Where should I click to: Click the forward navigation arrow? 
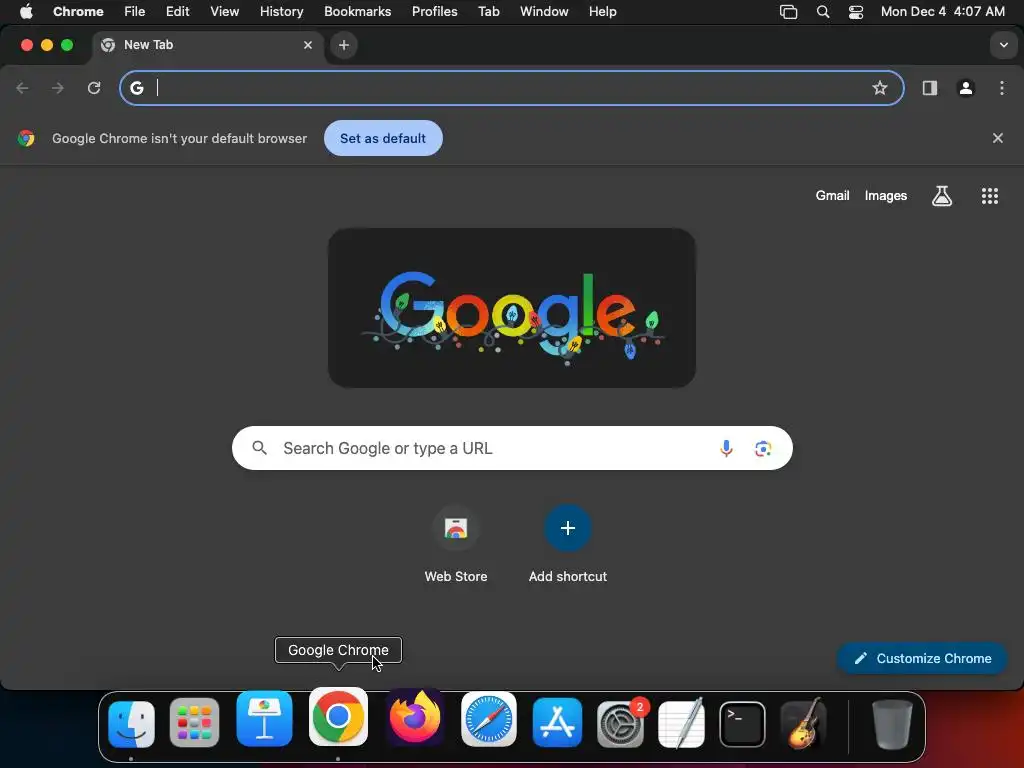[x=58, y=88]
